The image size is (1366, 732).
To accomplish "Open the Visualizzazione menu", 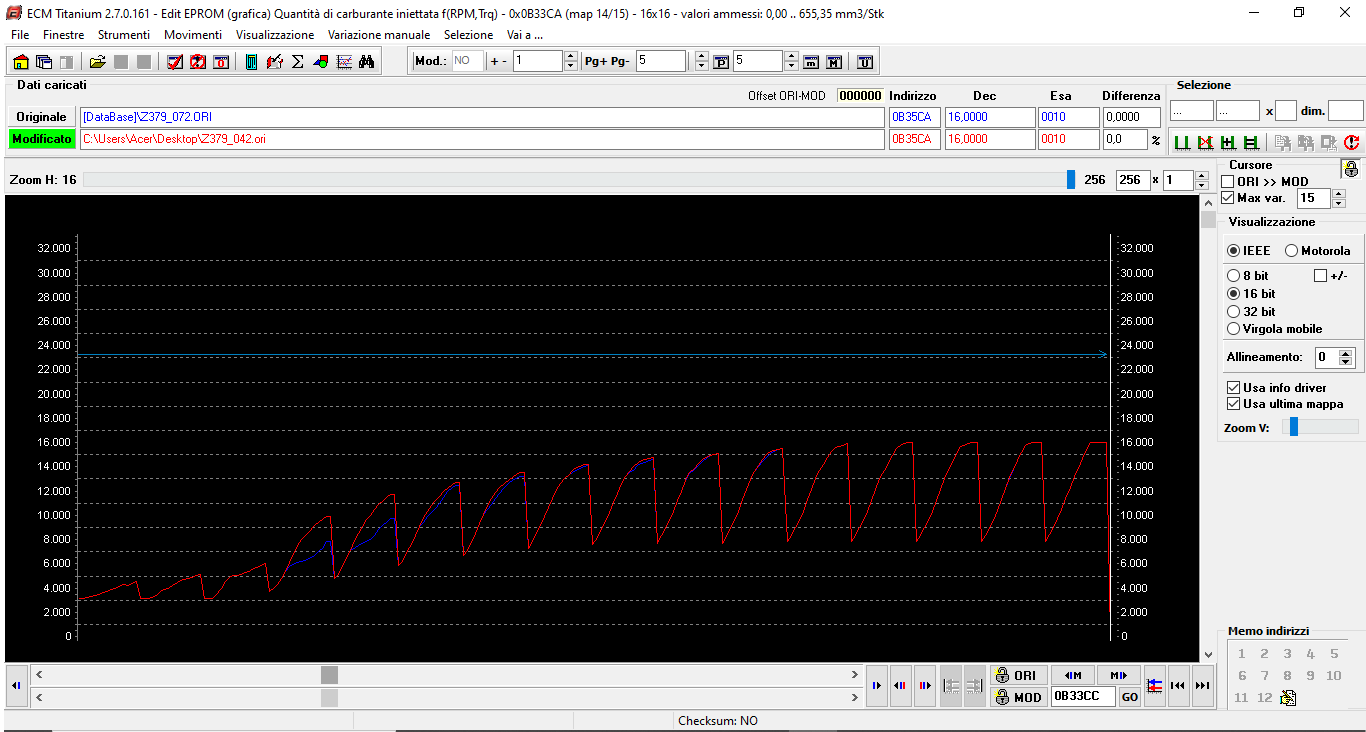I will pyautogui.click(x=275, y=34).
